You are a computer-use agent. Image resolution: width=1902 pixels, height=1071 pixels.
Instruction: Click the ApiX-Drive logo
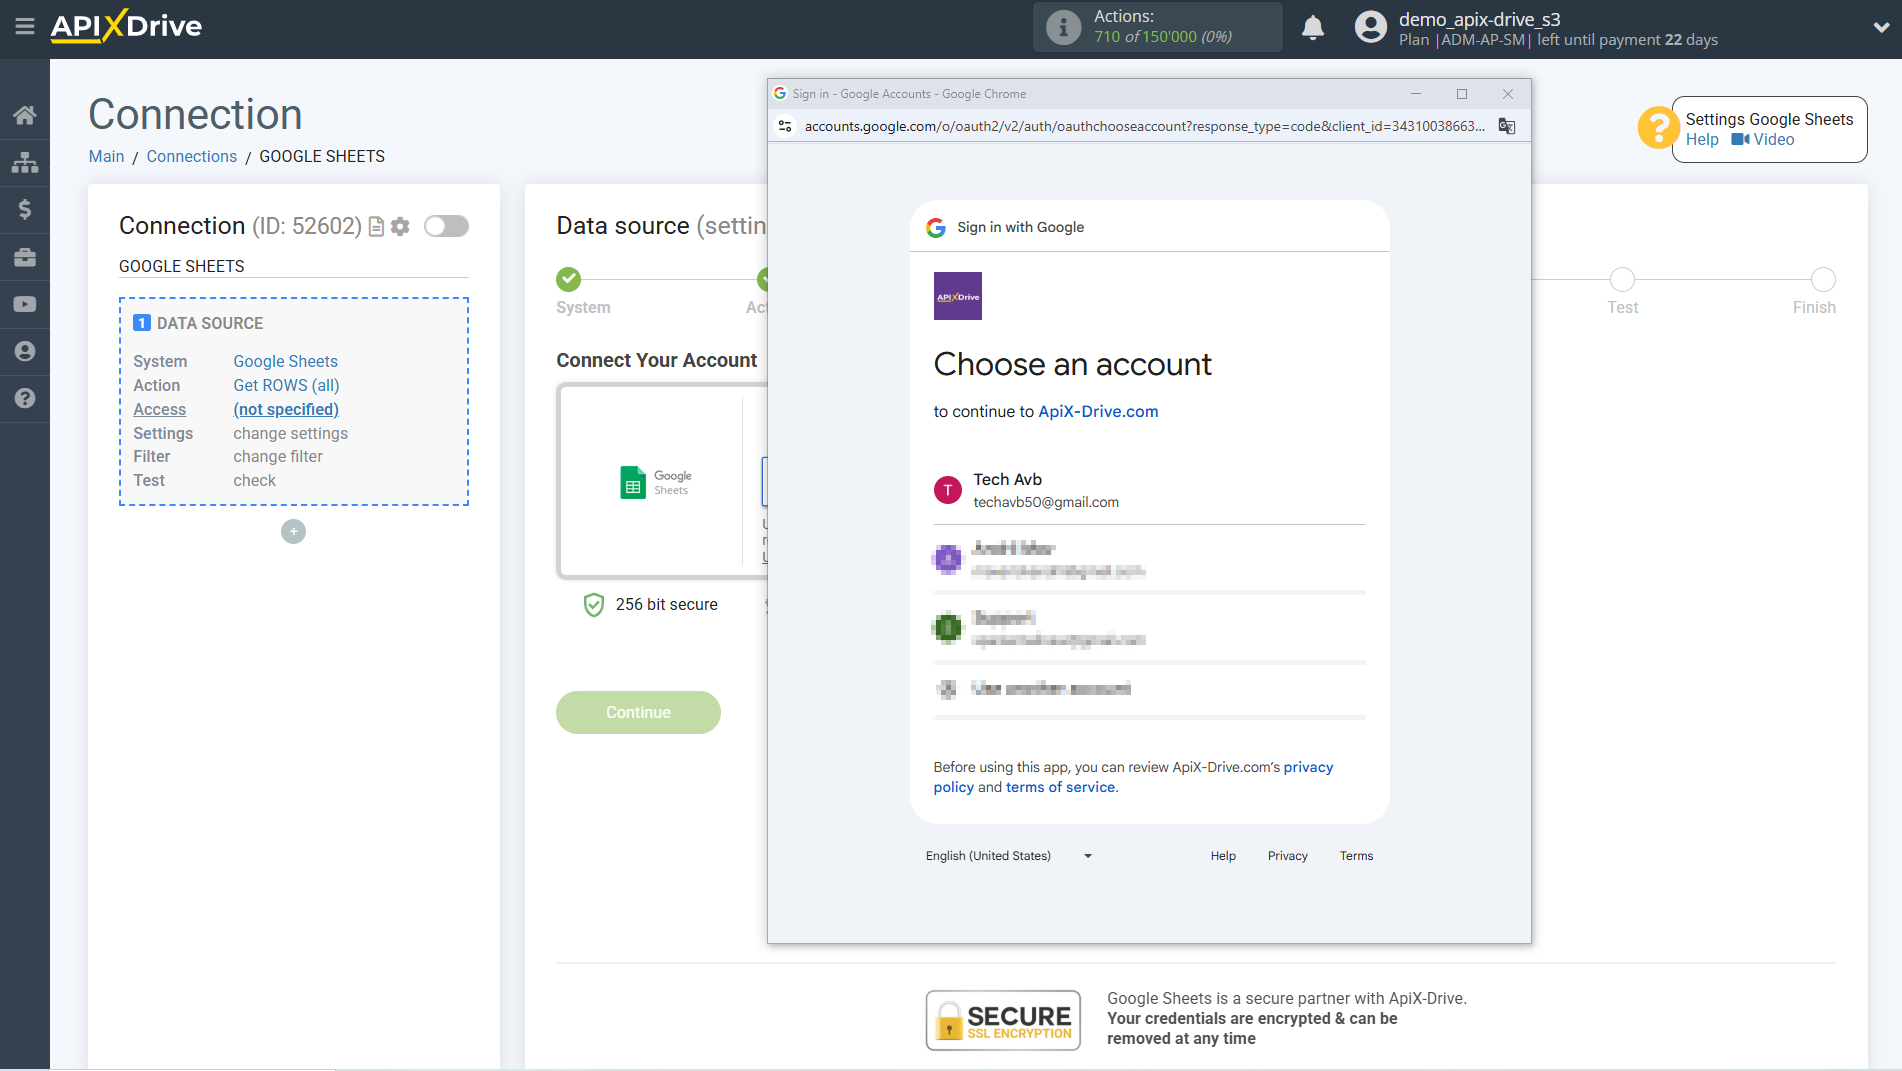click(x=125, y=26)
